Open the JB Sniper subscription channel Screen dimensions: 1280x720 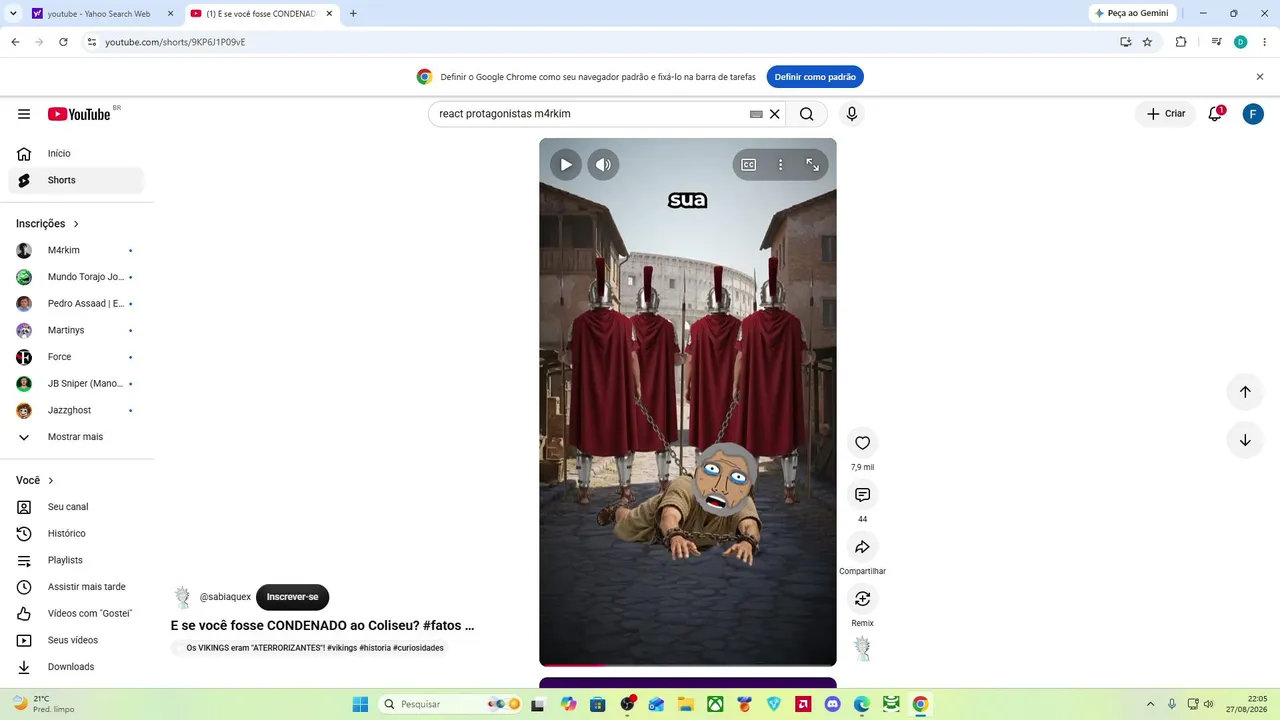click(76, 384)
